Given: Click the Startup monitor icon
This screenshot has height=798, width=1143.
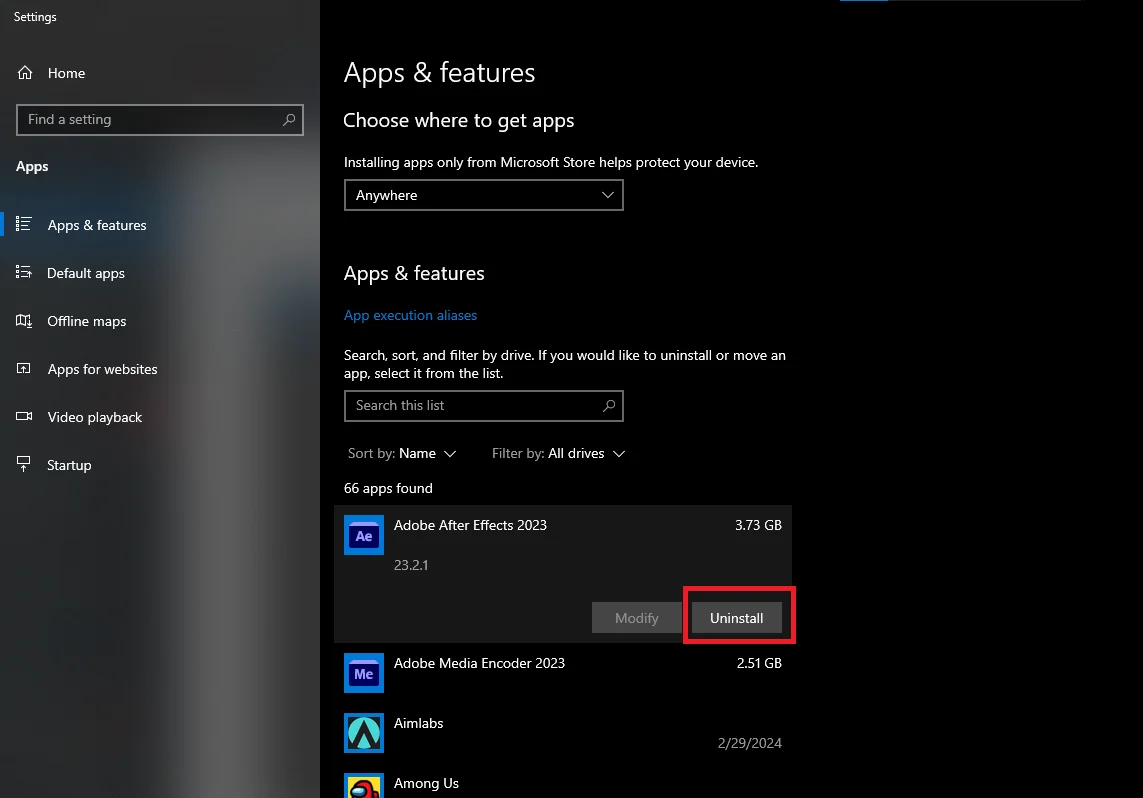Looking at the screenshot, I should tap(24, 464).
